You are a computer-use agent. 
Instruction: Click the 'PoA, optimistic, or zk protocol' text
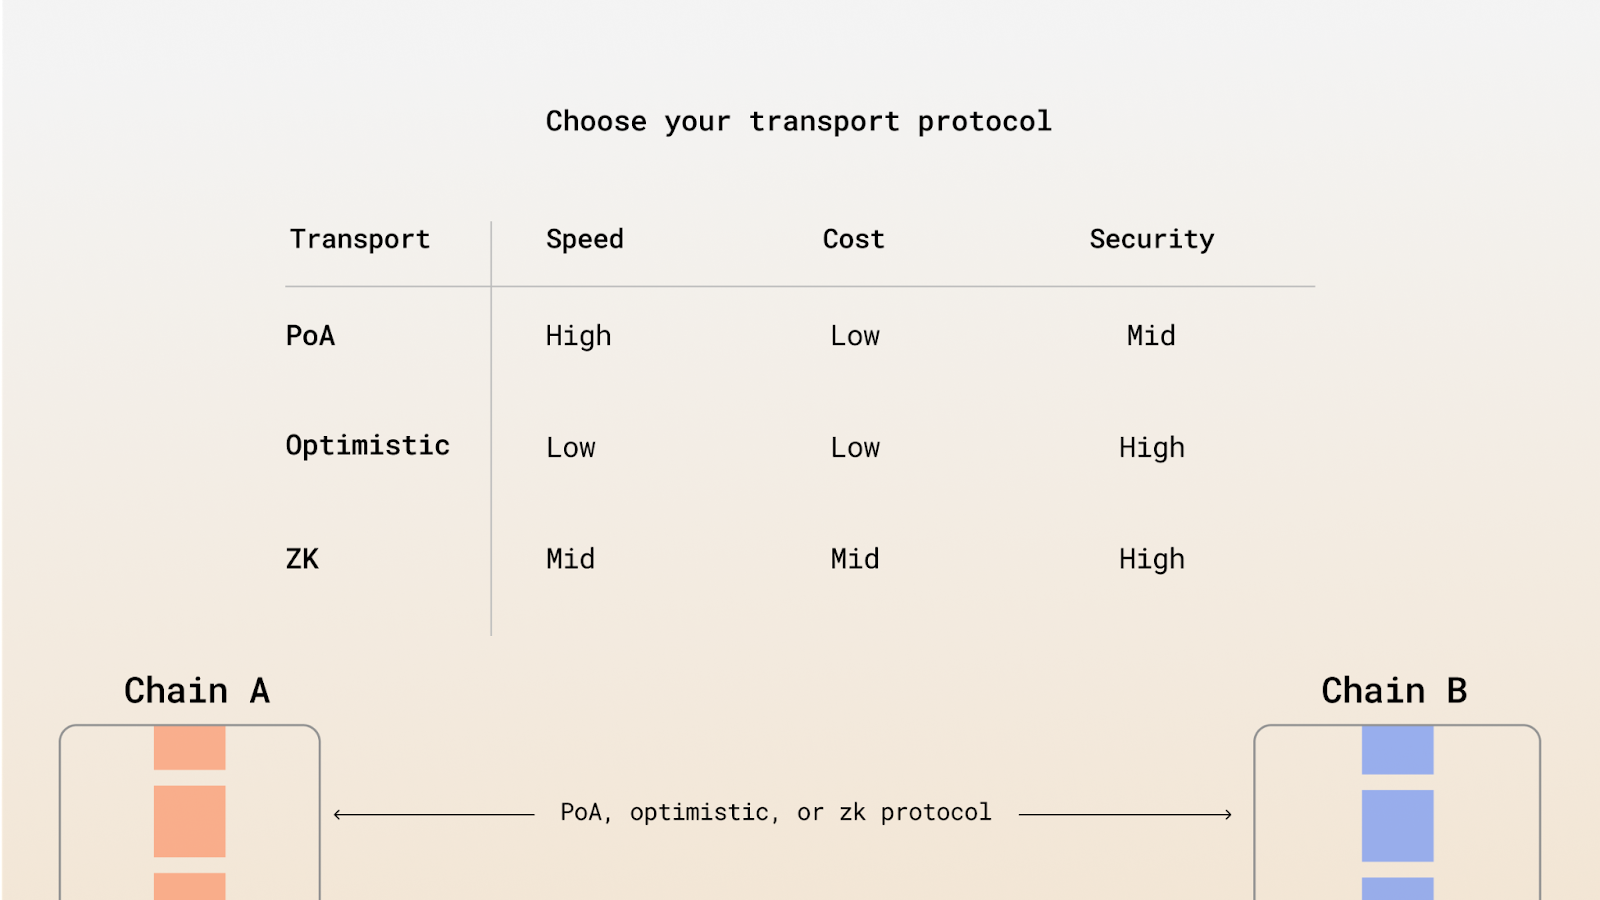pos(775,812)
